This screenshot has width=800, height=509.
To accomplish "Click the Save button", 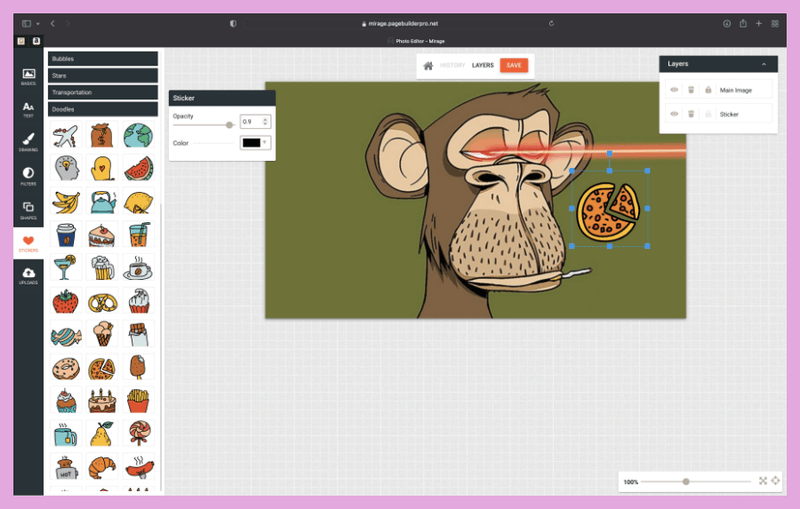I will tap(514, 65).
